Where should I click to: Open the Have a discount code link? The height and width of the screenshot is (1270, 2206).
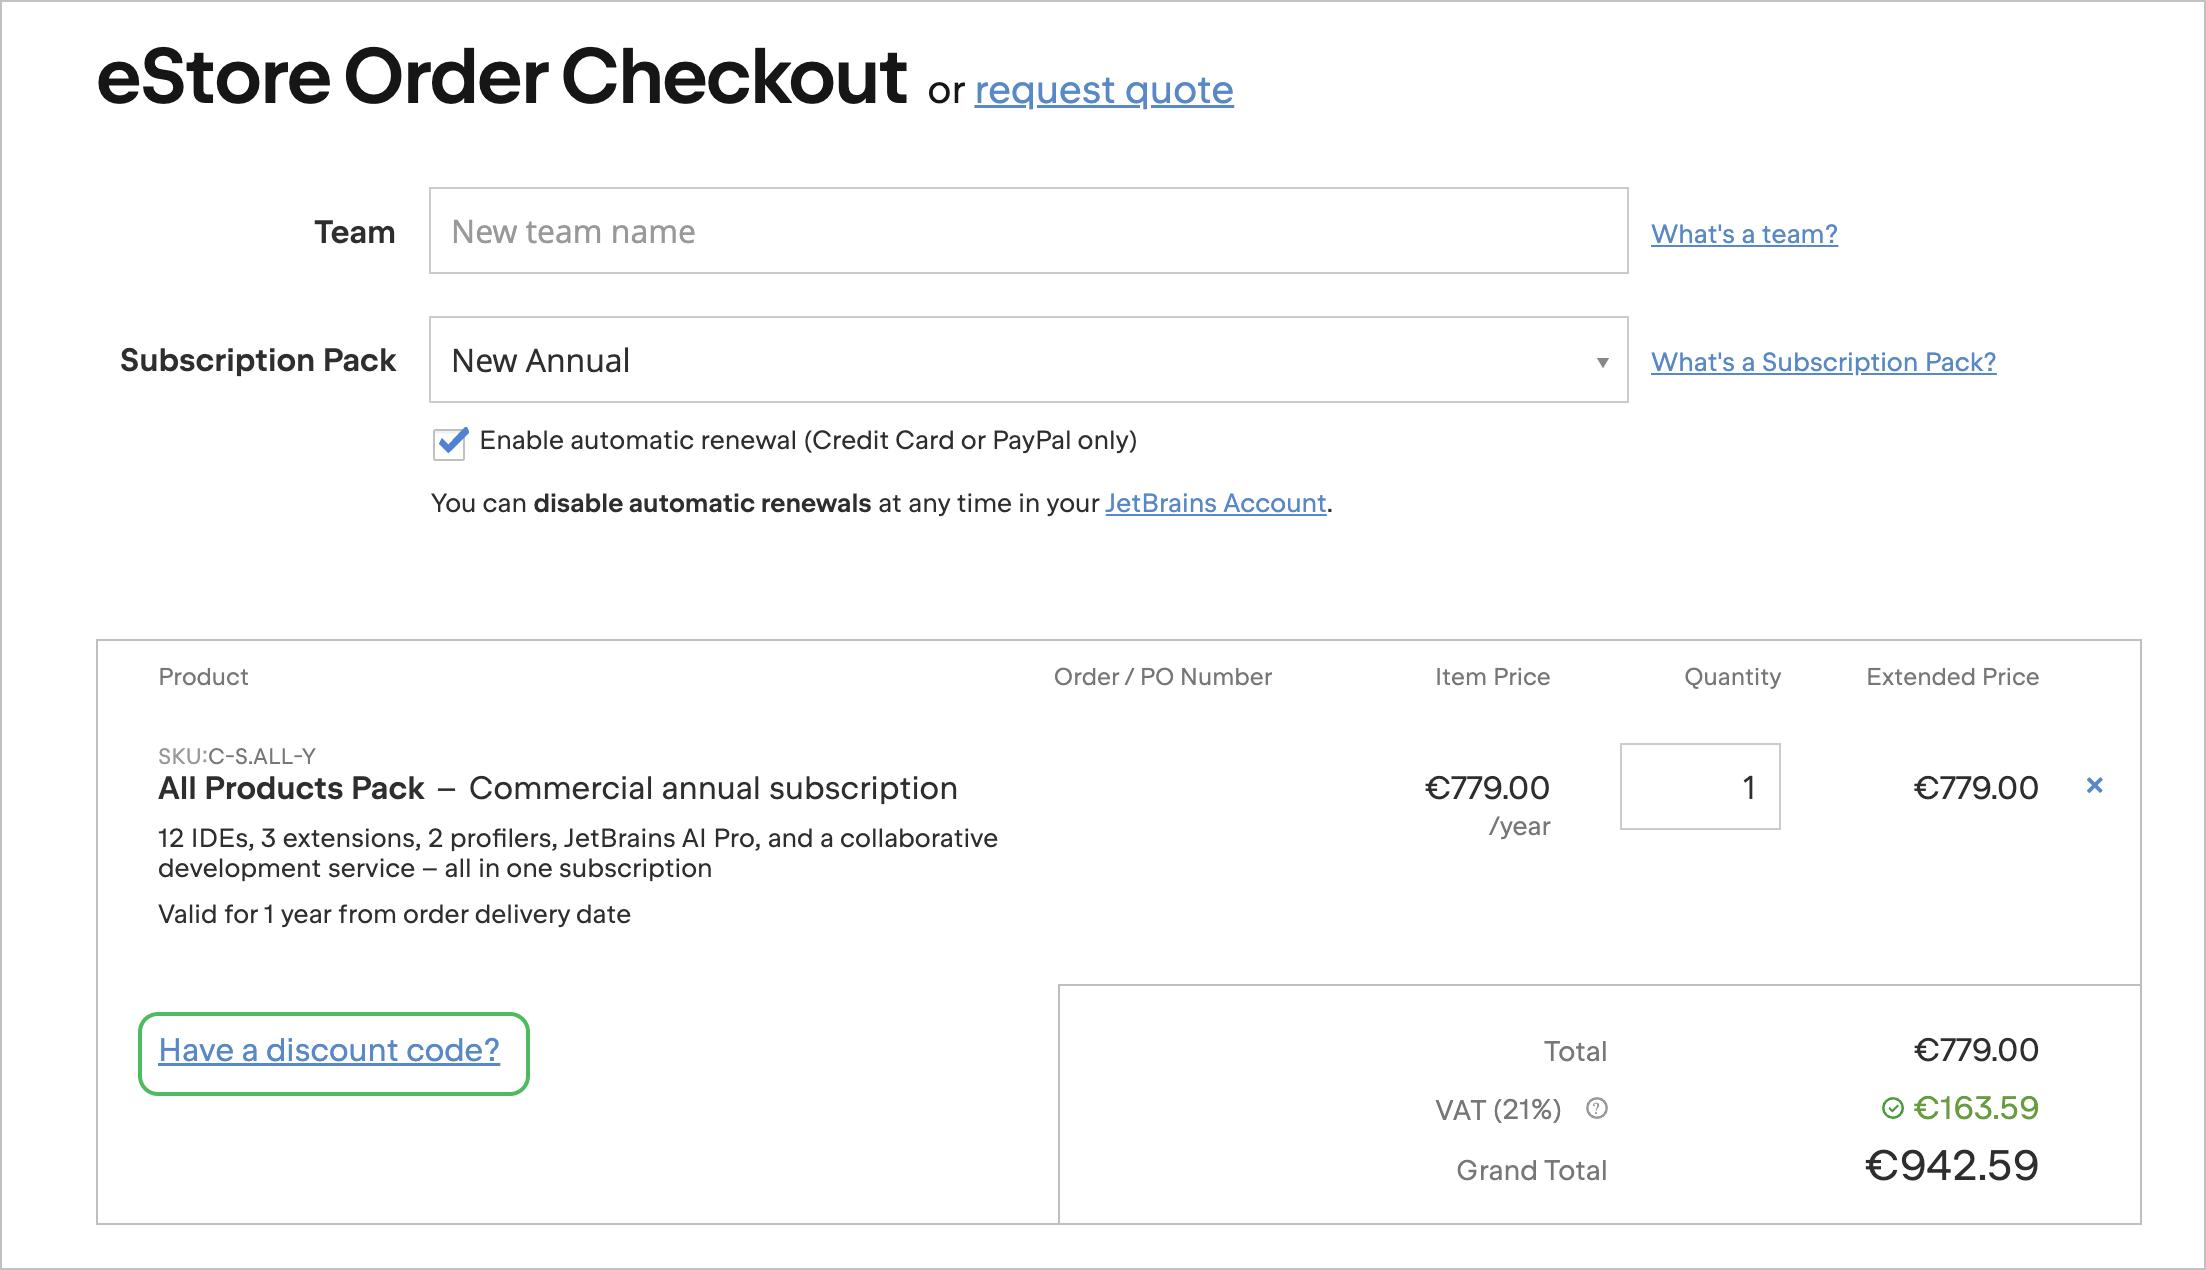pos(330,1050)
